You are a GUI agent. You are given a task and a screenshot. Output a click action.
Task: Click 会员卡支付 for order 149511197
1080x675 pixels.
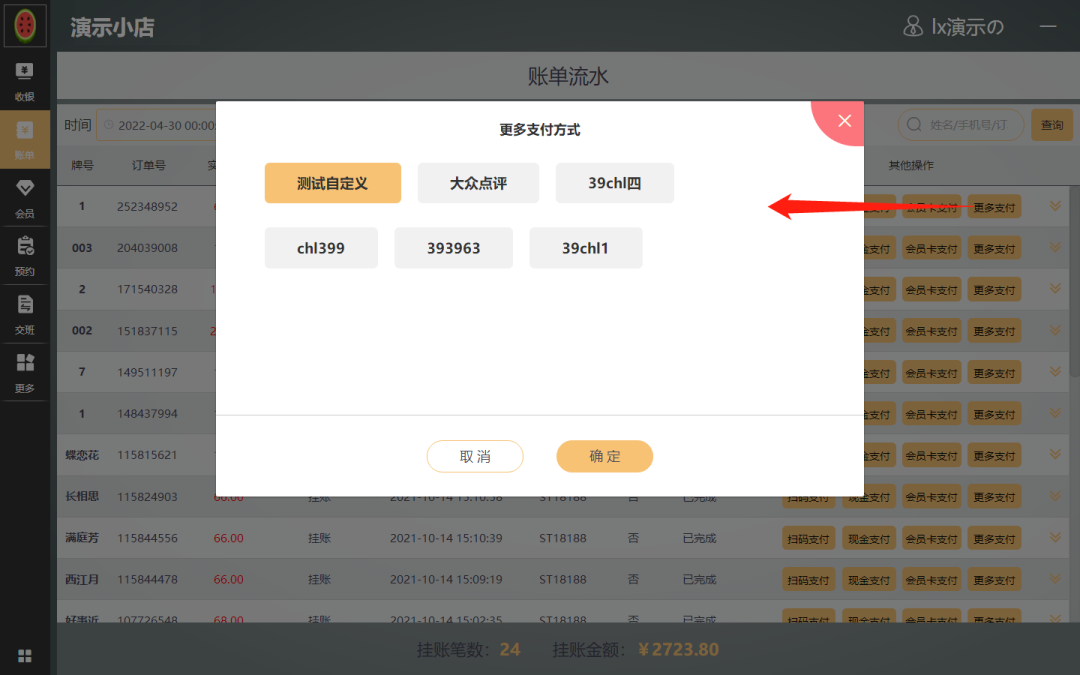coord(931,373)
